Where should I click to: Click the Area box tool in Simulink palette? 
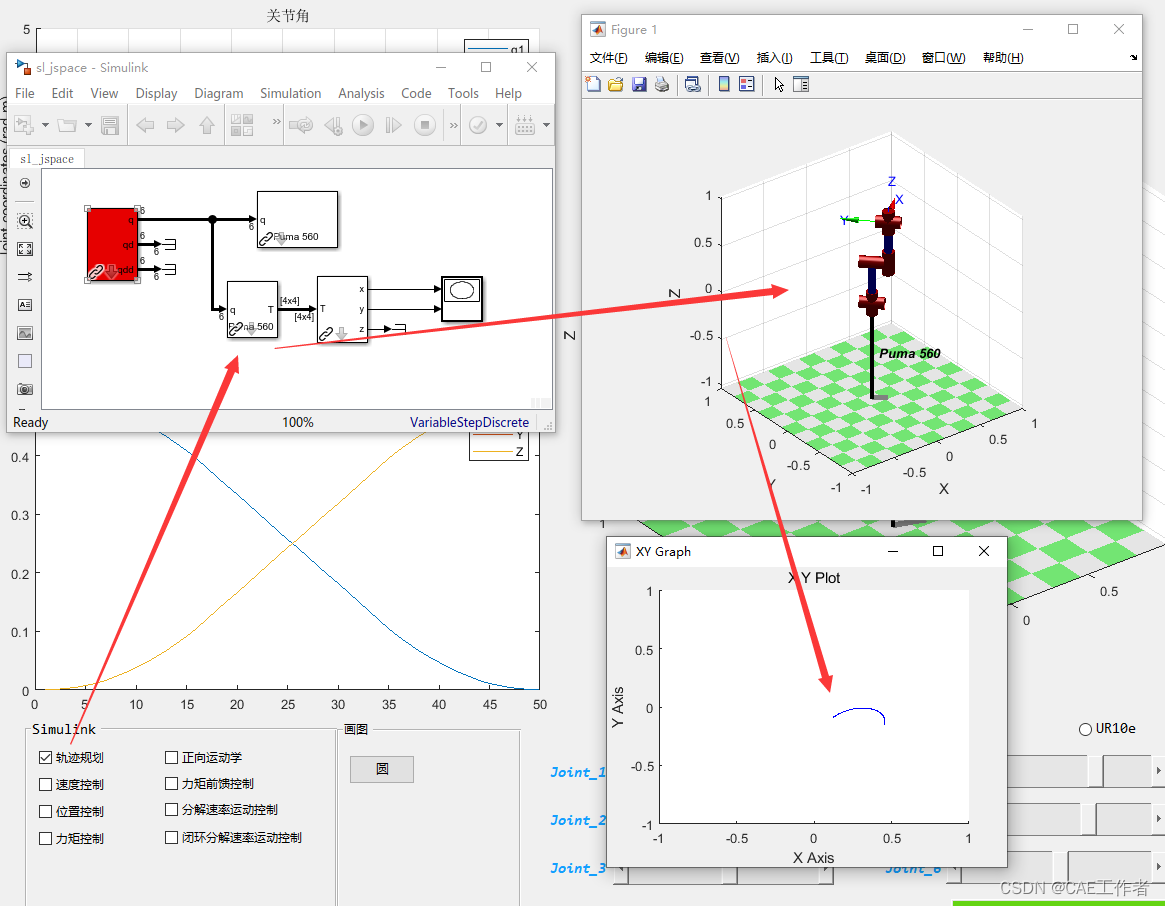(25, 361)
